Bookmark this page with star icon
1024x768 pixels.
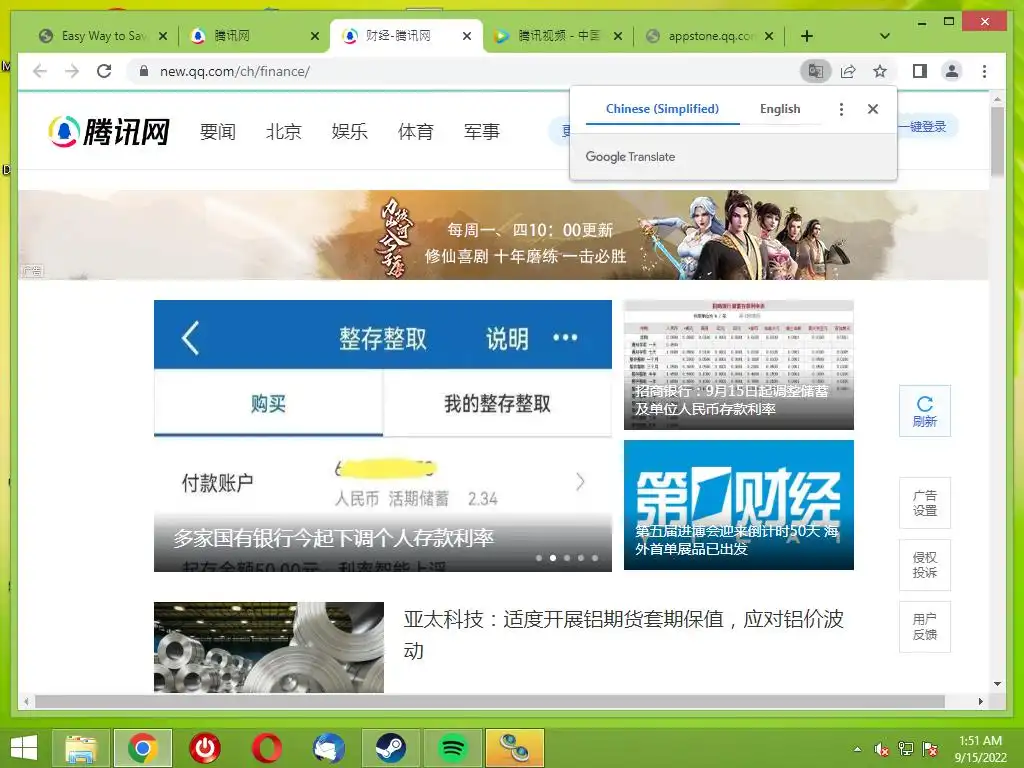tap(880, 71)
